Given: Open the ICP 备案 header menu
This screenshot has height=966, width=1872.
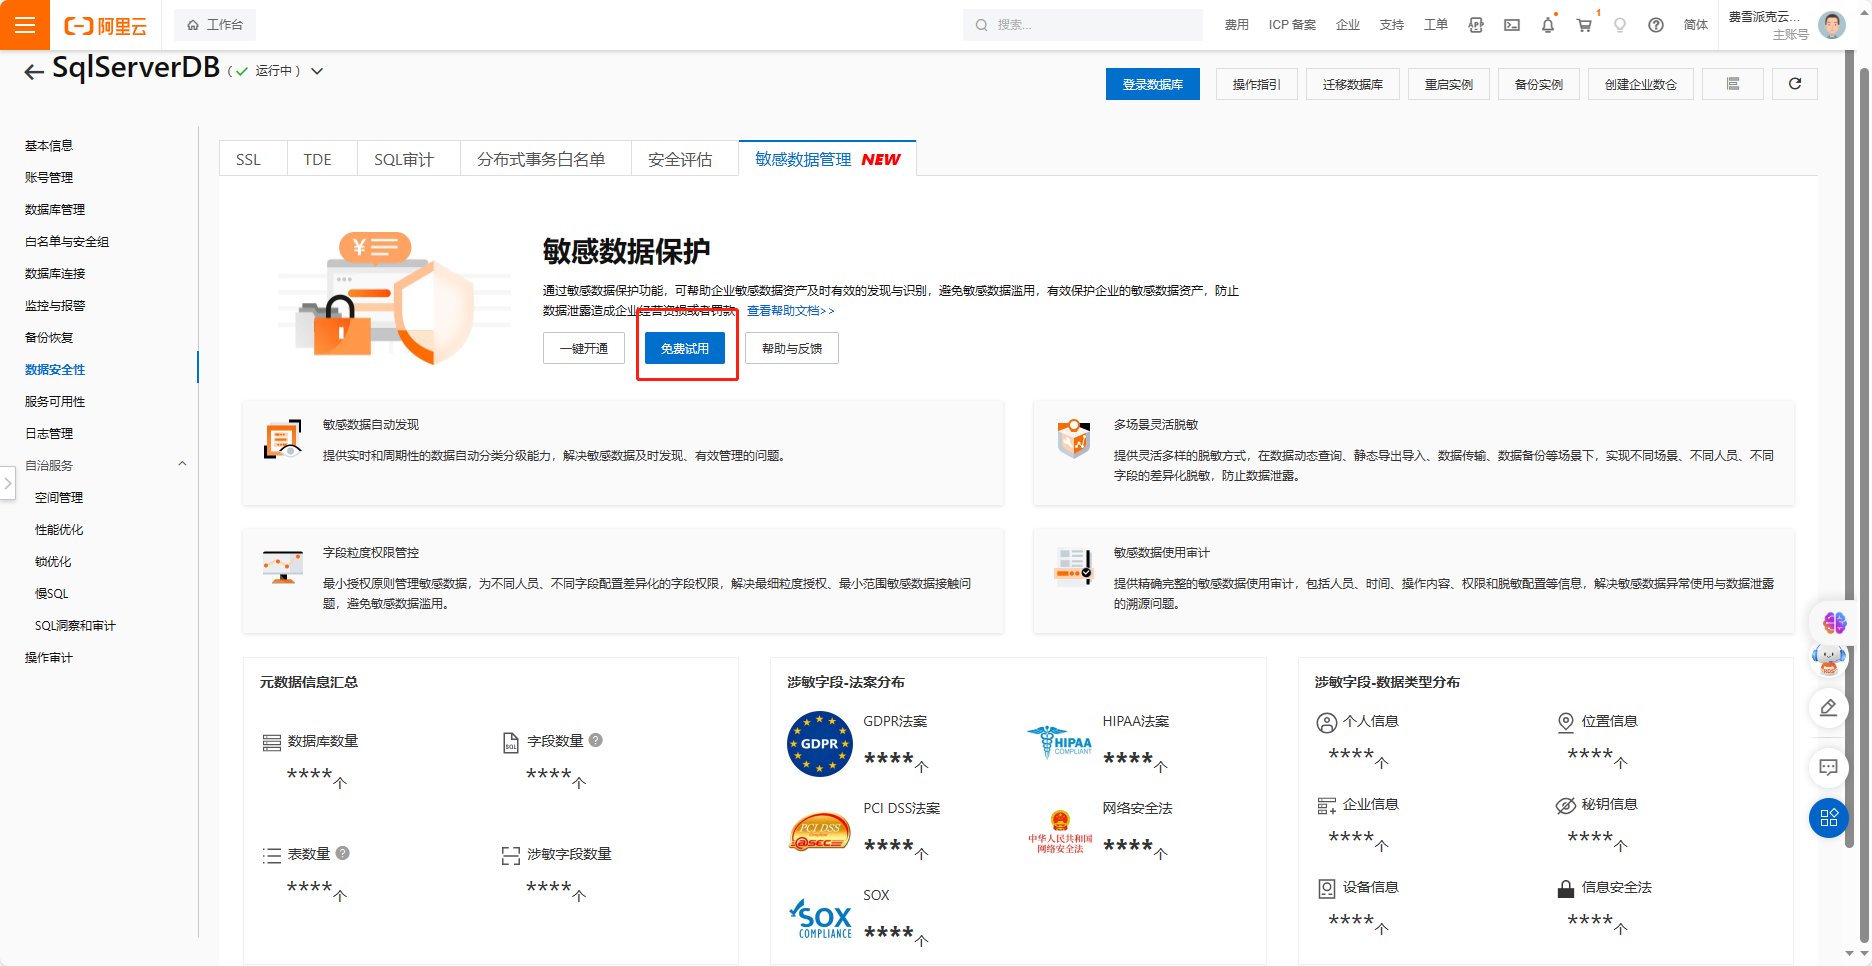Looking at the screenshot, I should coord(1292,25).
